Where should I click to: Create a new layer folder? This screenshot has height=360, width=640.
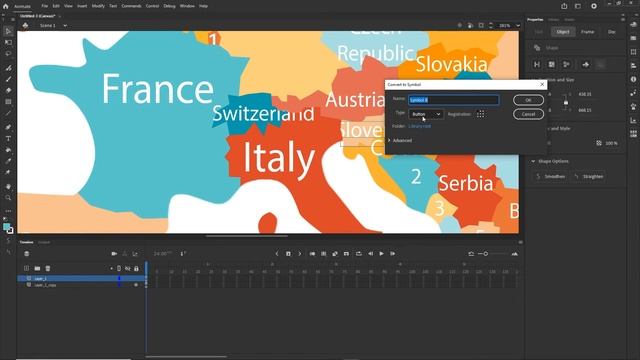click(37, 268)
